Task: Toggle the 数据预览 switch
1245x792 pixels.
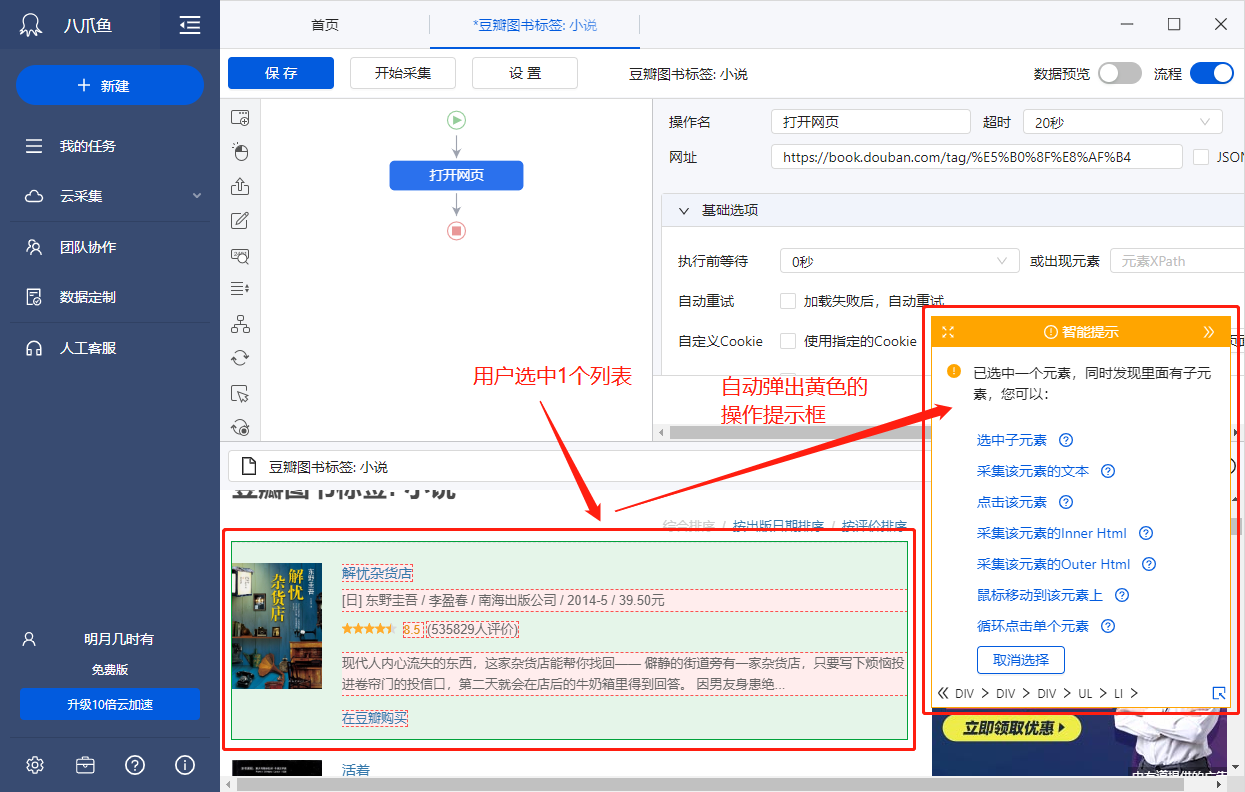Action: click(x=1119, y=73)
